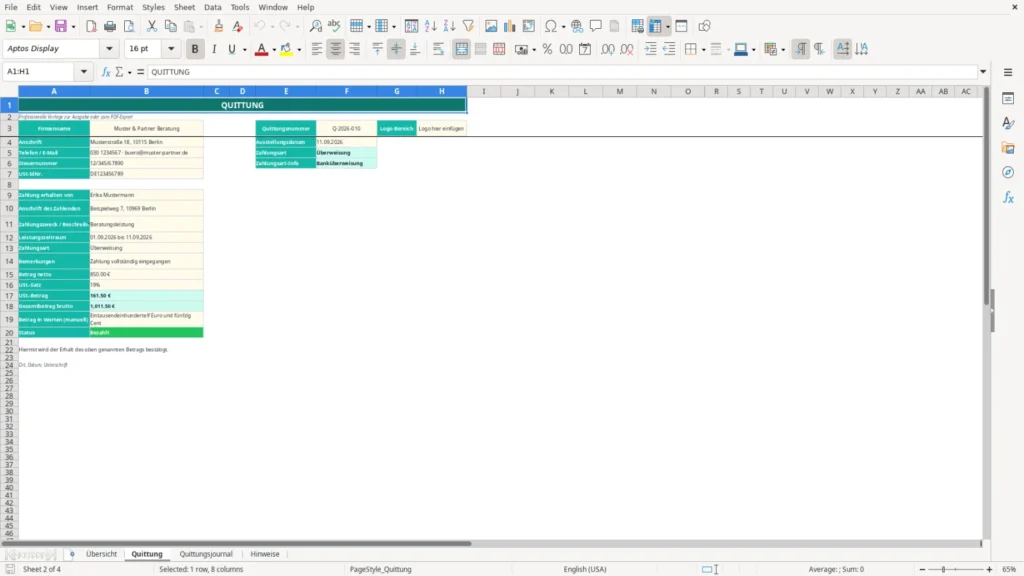Toggle Bold formatting
Screen dimensions: 1024x576
[195, 49]
